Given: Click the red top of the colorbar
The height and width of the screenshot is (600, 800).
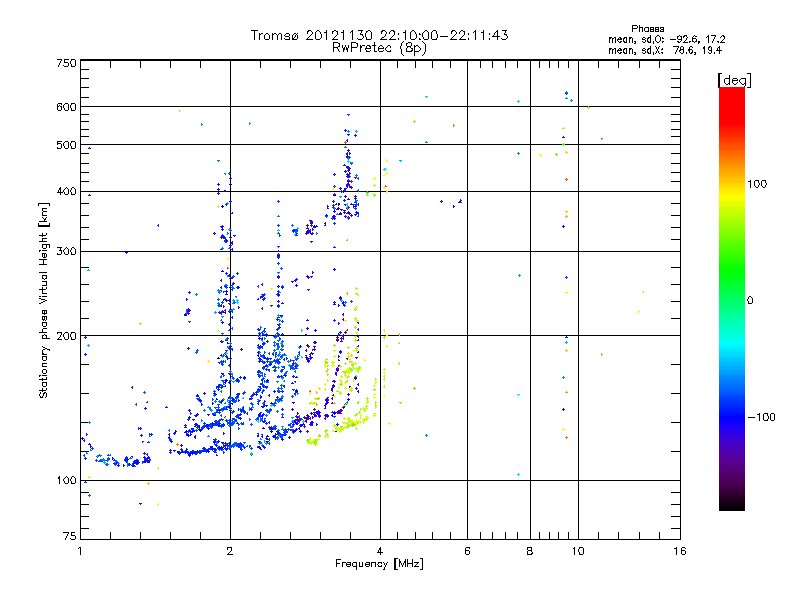Looking at the screenshot, I should click(731, 93).
